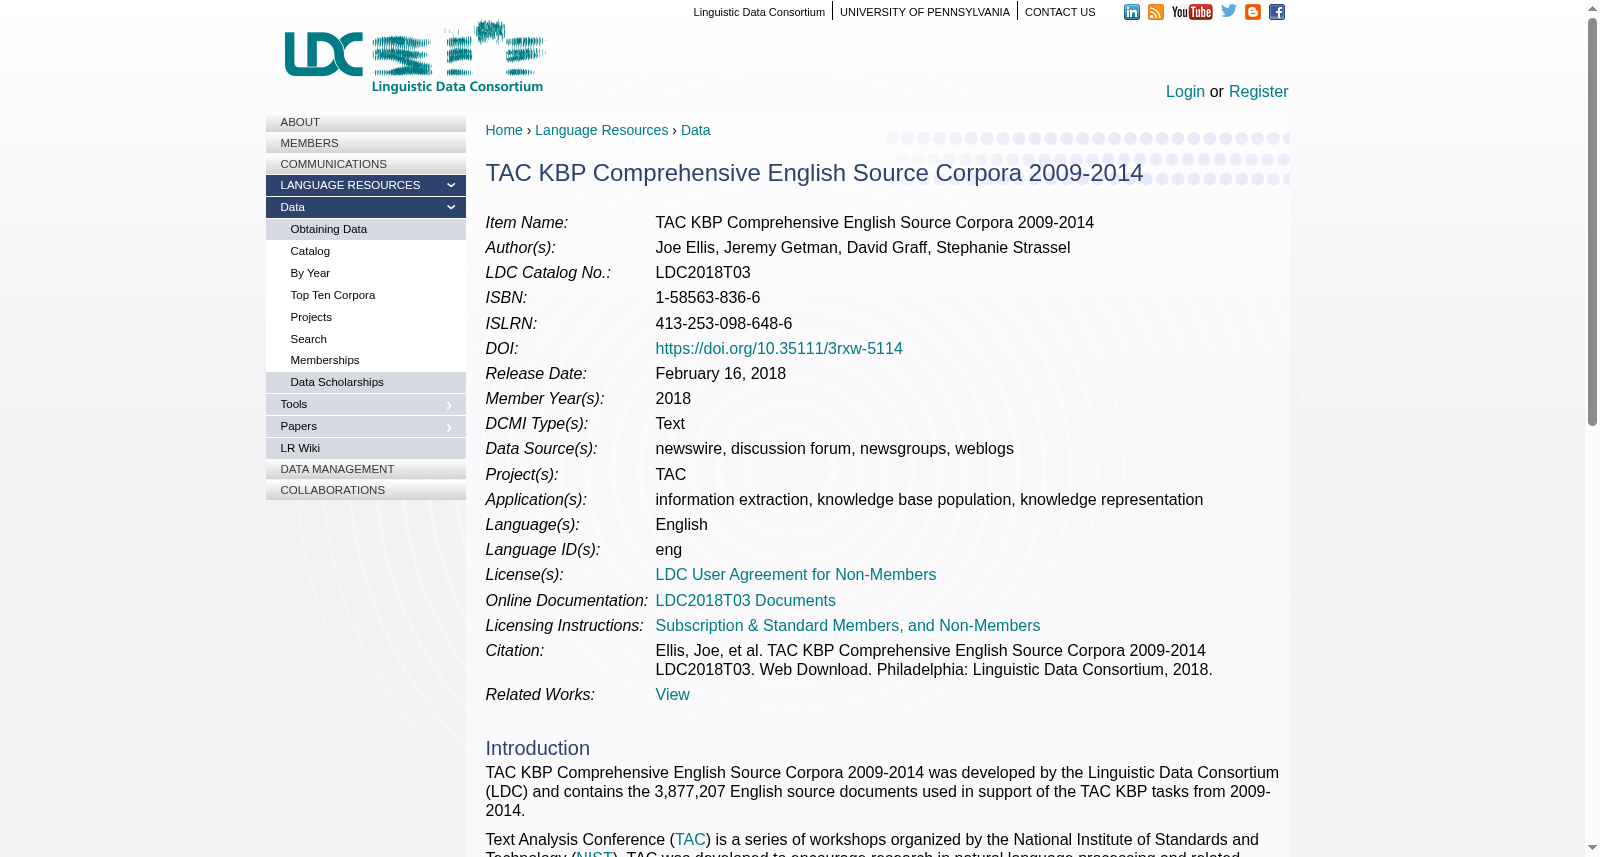The width and height of the screenshot is (1600, 857).
Task: Select Data Scholarships in sidebar
Action: point(366,382)
